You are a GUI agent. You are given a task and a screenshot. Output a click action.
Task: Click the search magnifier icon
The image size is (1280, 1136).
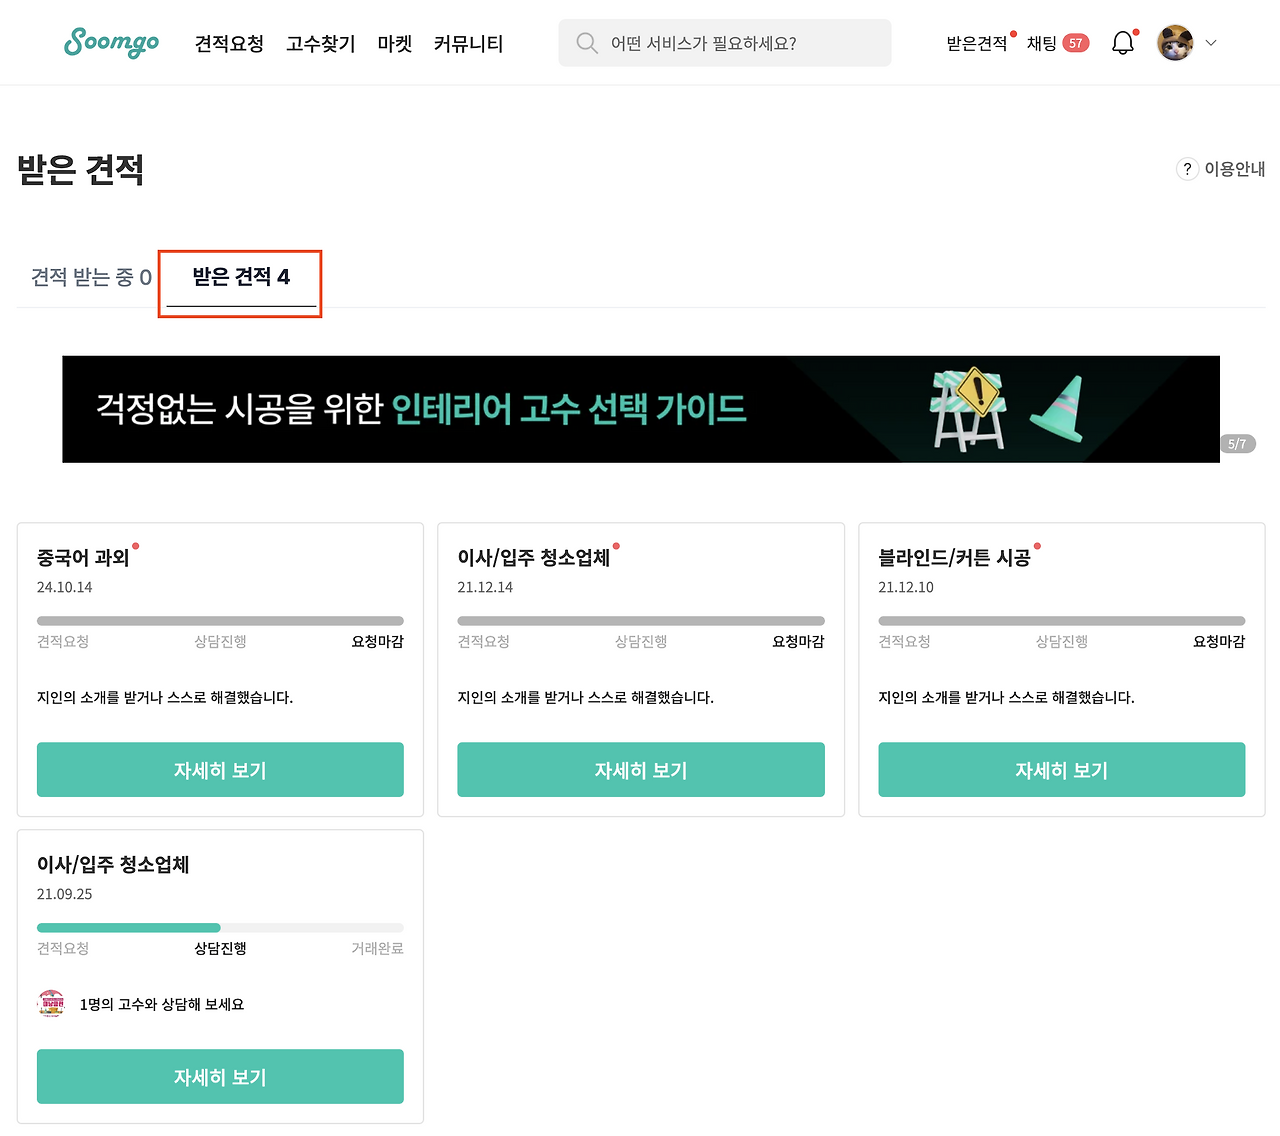(587, 43)
